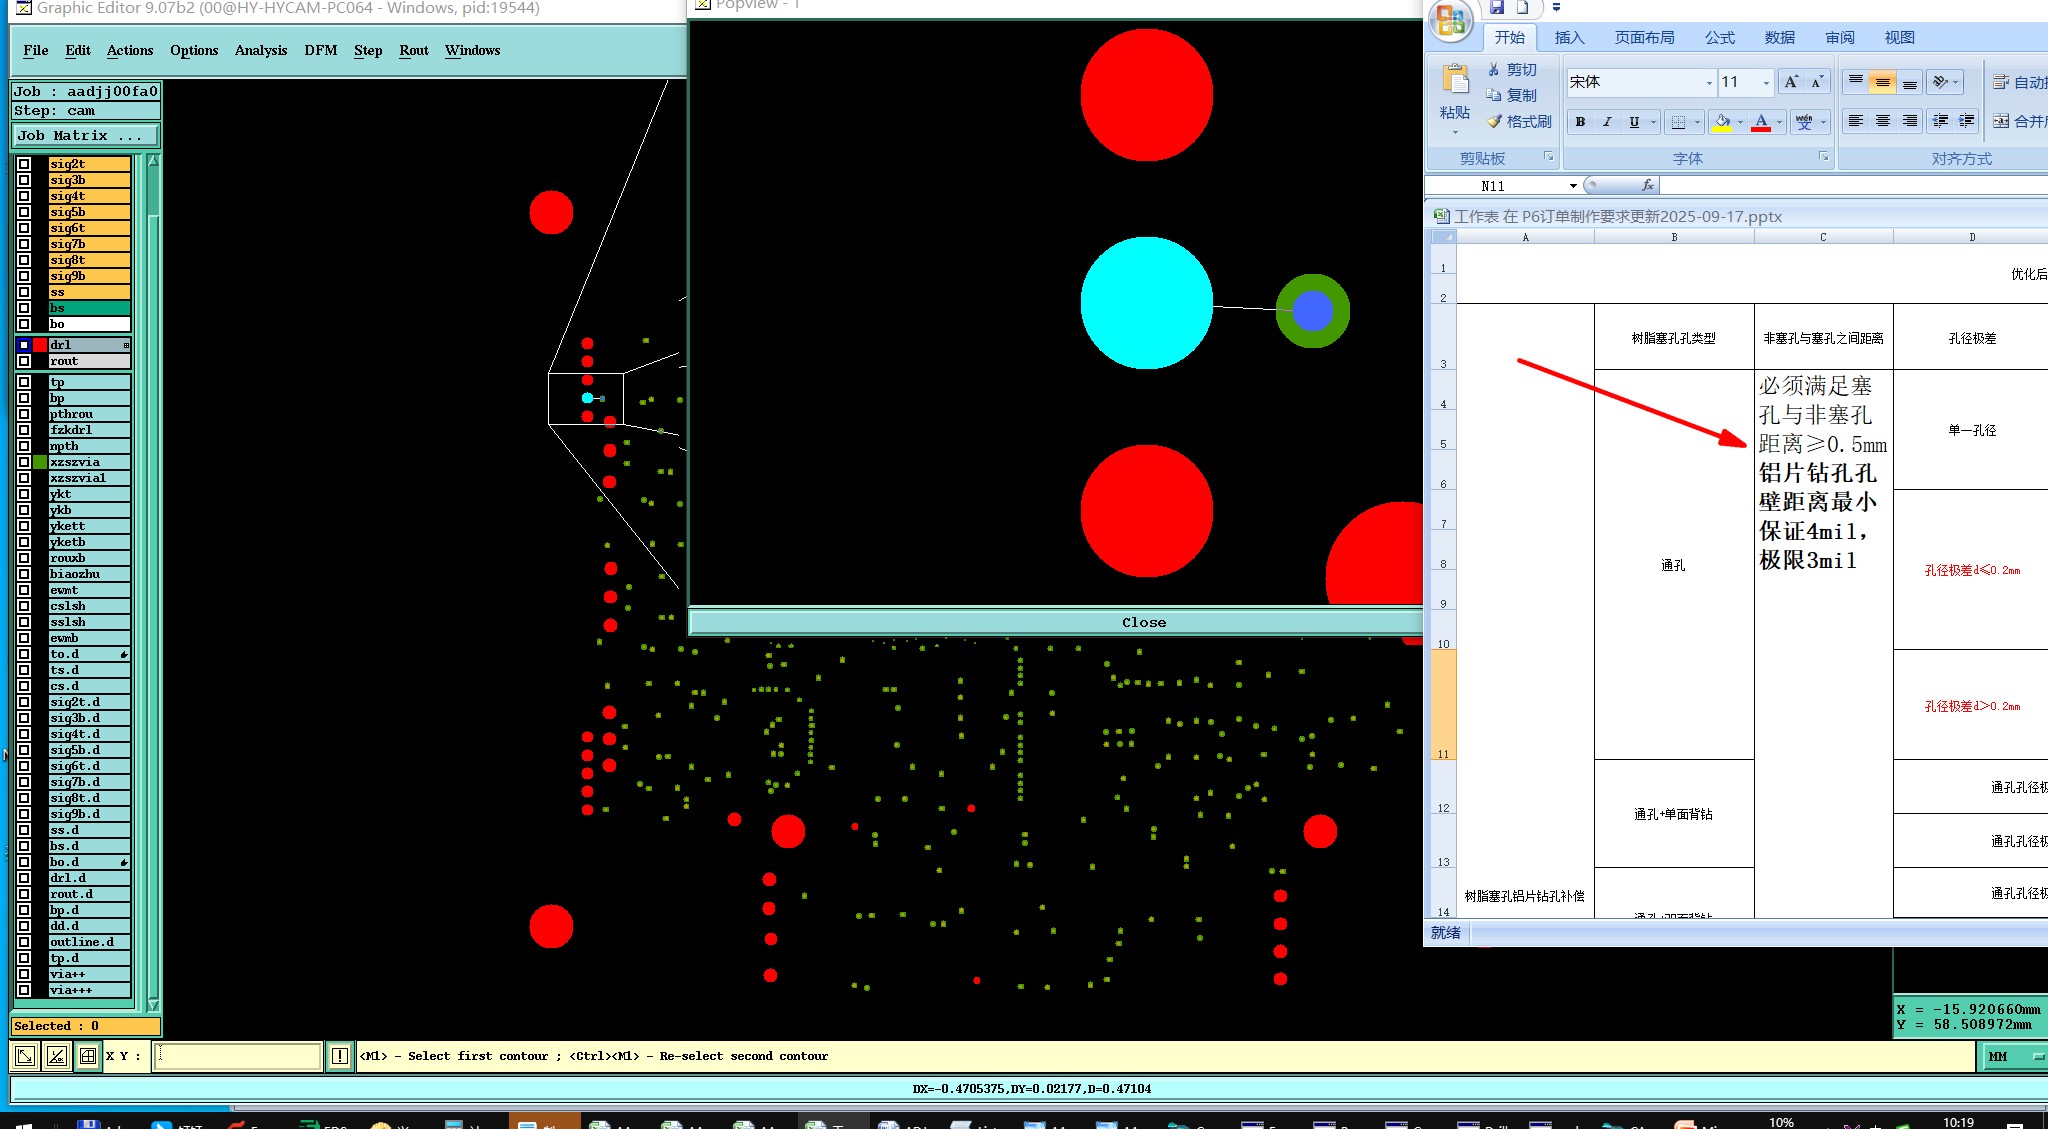Click the Close button under Popview
The width and height of the screenshot is (2048, 1129).
[1143, 622]
